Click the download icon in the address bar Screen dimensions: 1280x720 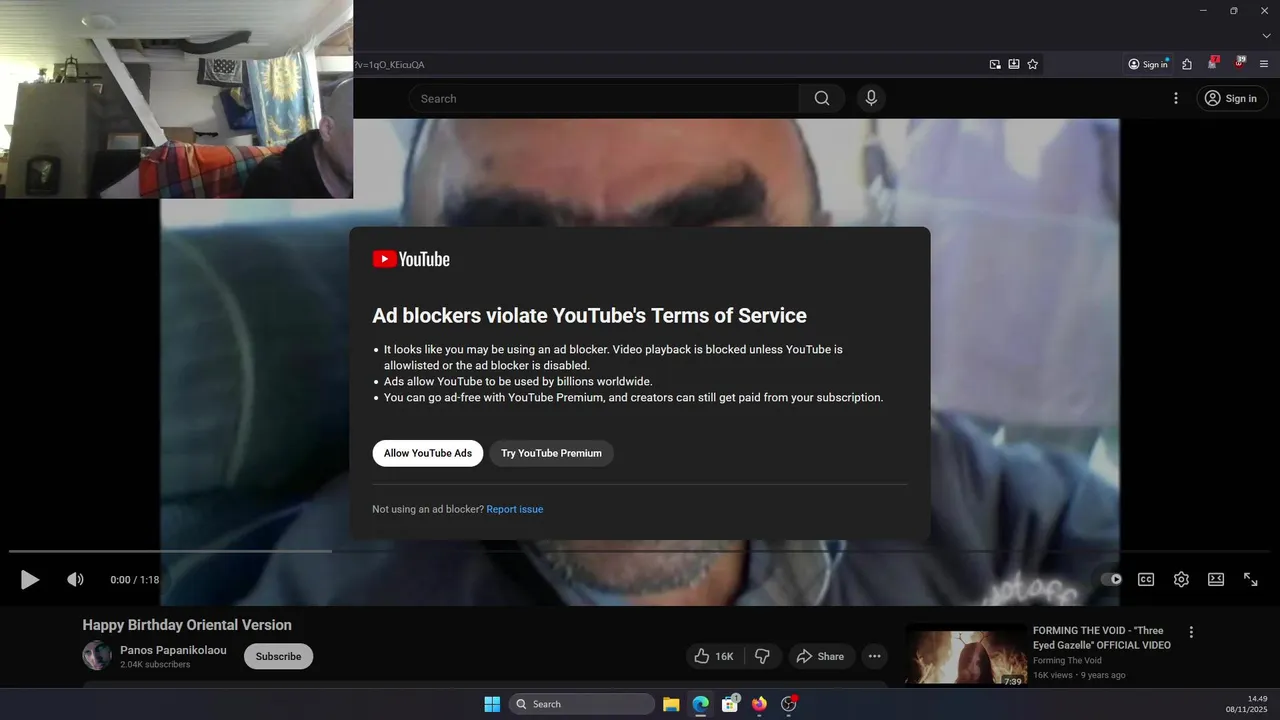(1014, 64)
